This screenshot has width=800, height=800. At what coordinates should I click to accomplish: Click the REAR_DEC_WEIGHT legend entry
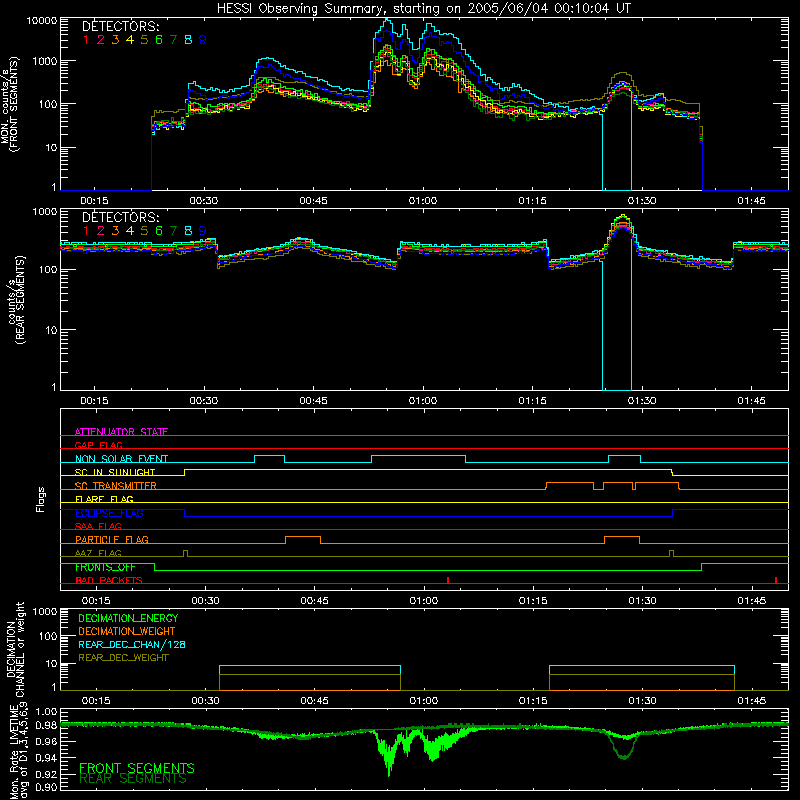tap(123, 658)
